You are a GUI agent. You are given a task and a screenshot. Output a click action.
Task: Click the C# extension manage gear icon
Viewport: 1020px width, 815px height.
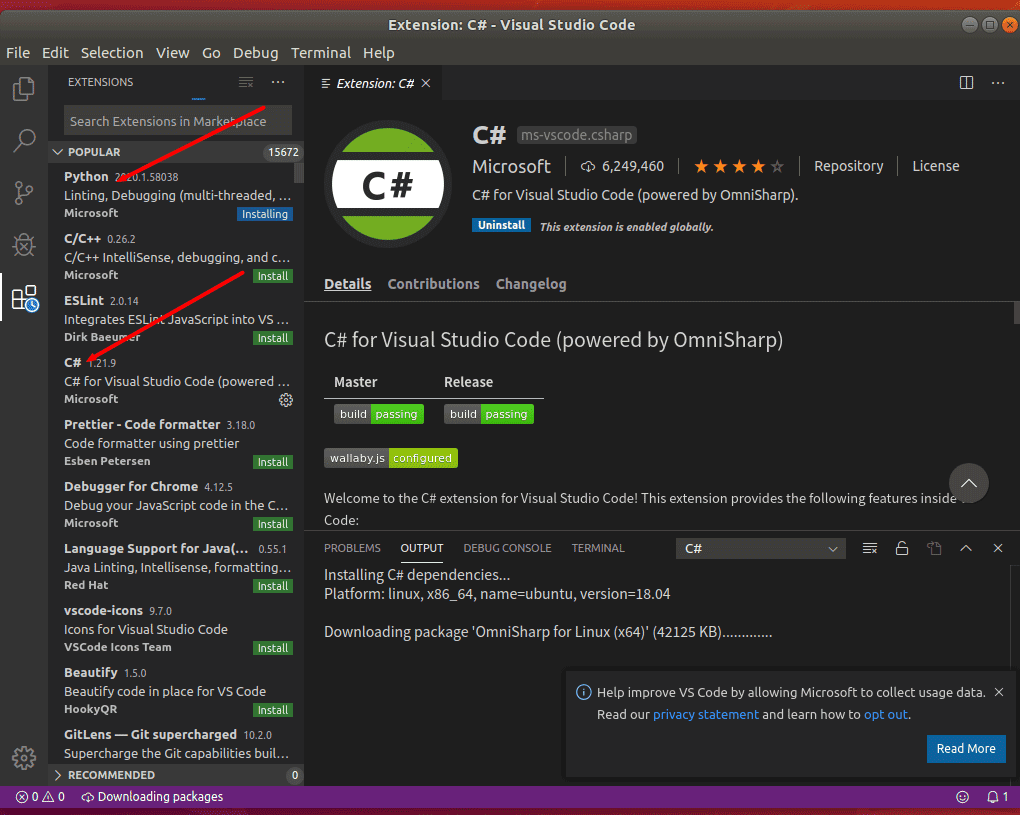(286, 400)
